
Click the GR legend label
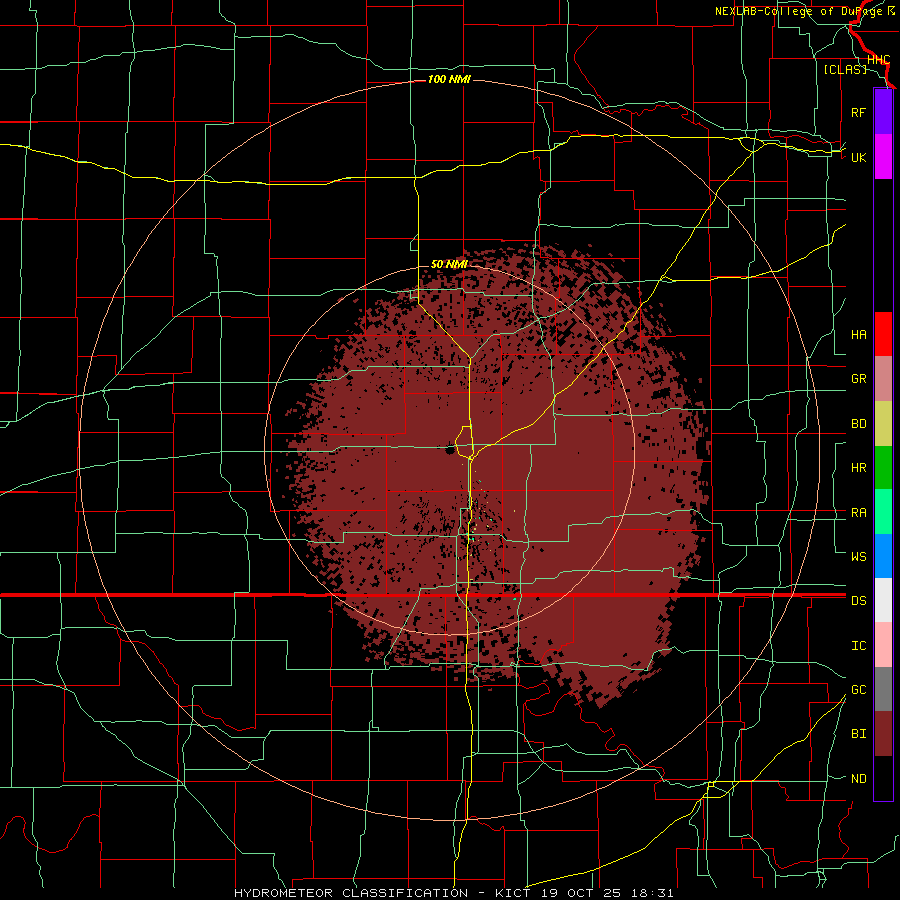[858, 379]
